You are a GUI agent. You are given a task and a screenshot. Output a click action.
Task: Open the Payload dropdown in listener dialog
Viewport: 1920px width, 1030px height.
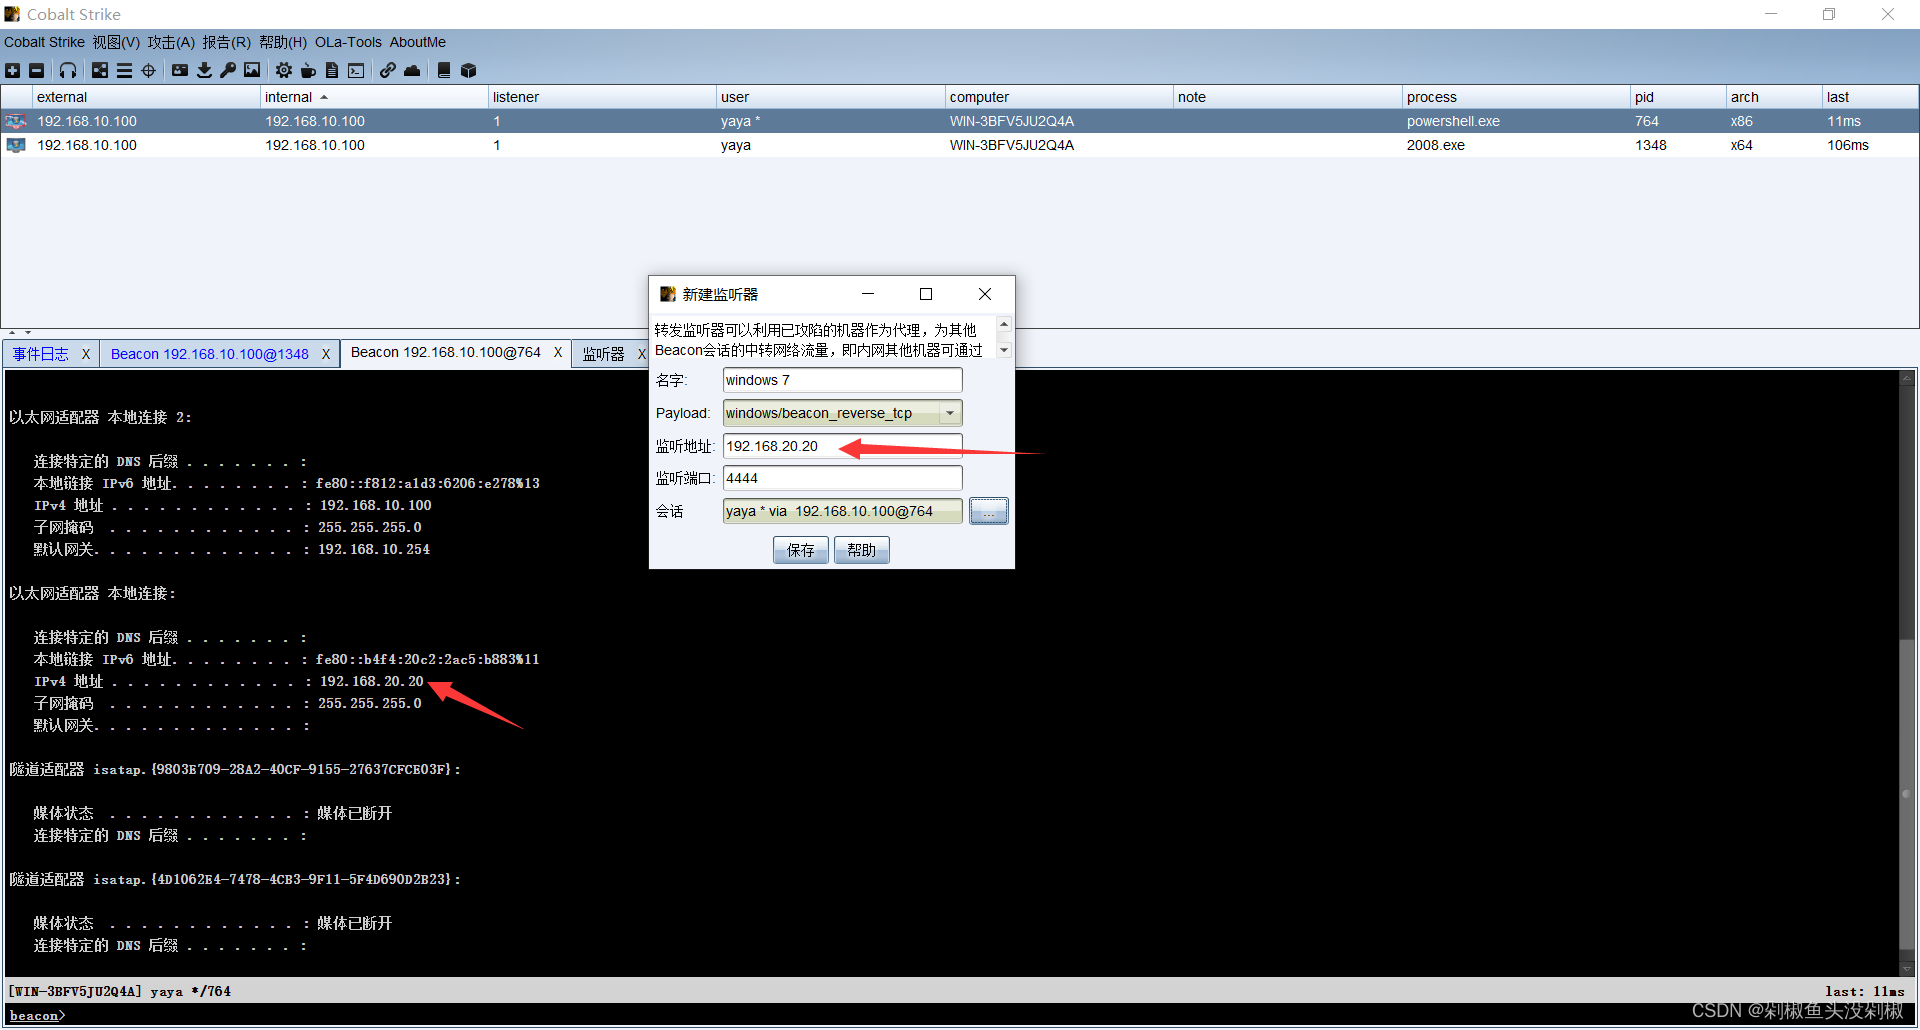(950, 413)
